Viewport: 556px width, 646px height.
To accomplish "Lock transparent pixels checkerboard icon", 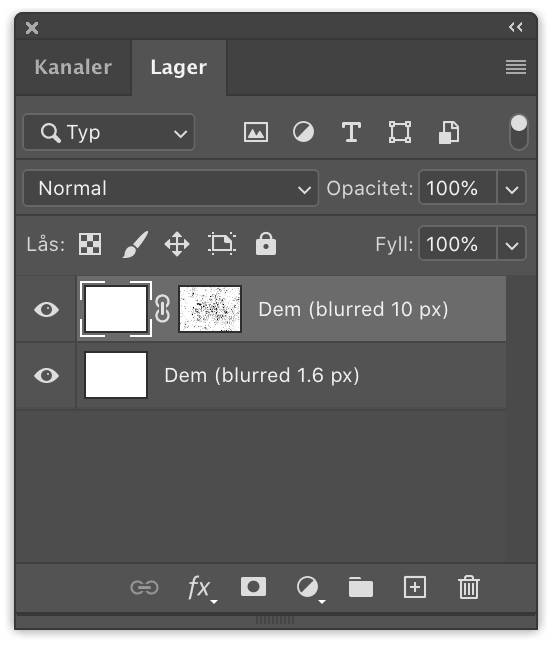I will coord(90,244).
